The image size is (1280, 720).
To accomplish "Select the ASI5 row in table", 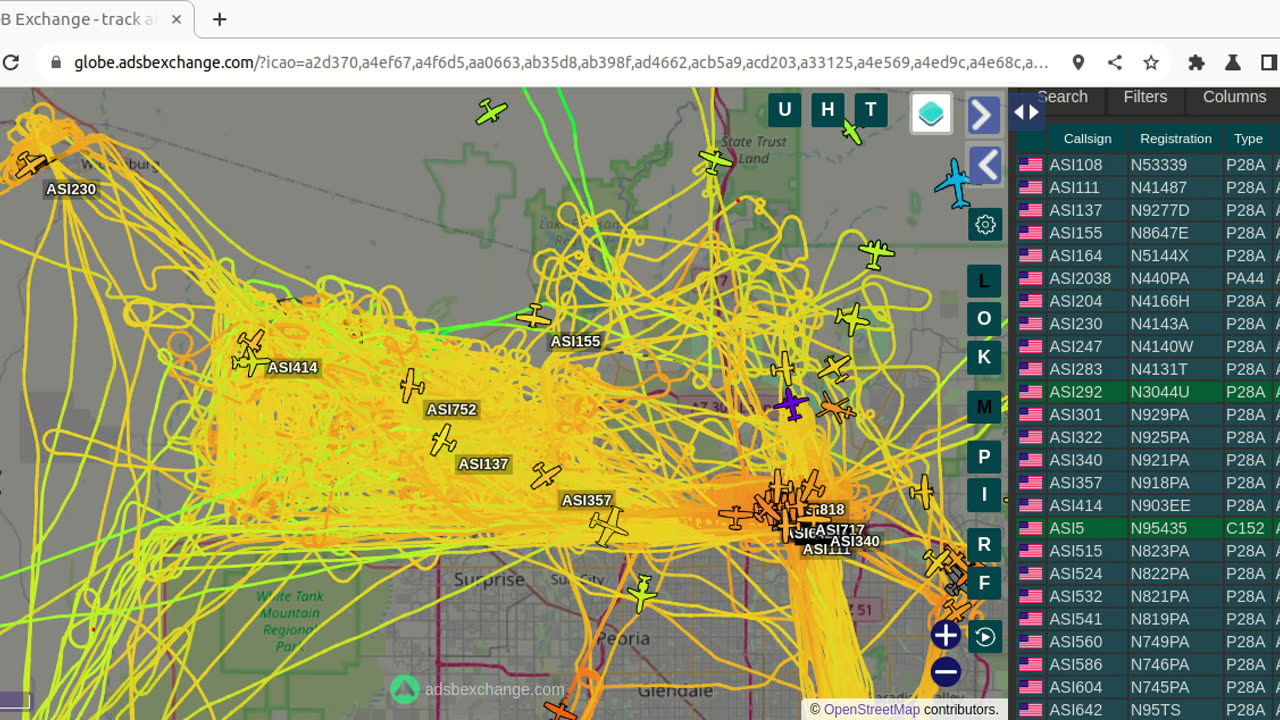I will click(1148, 528).
